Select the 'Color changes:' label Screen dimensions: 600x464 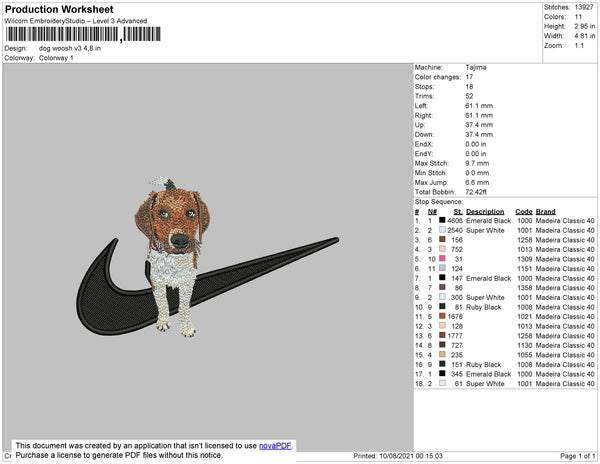pos(438,77)
